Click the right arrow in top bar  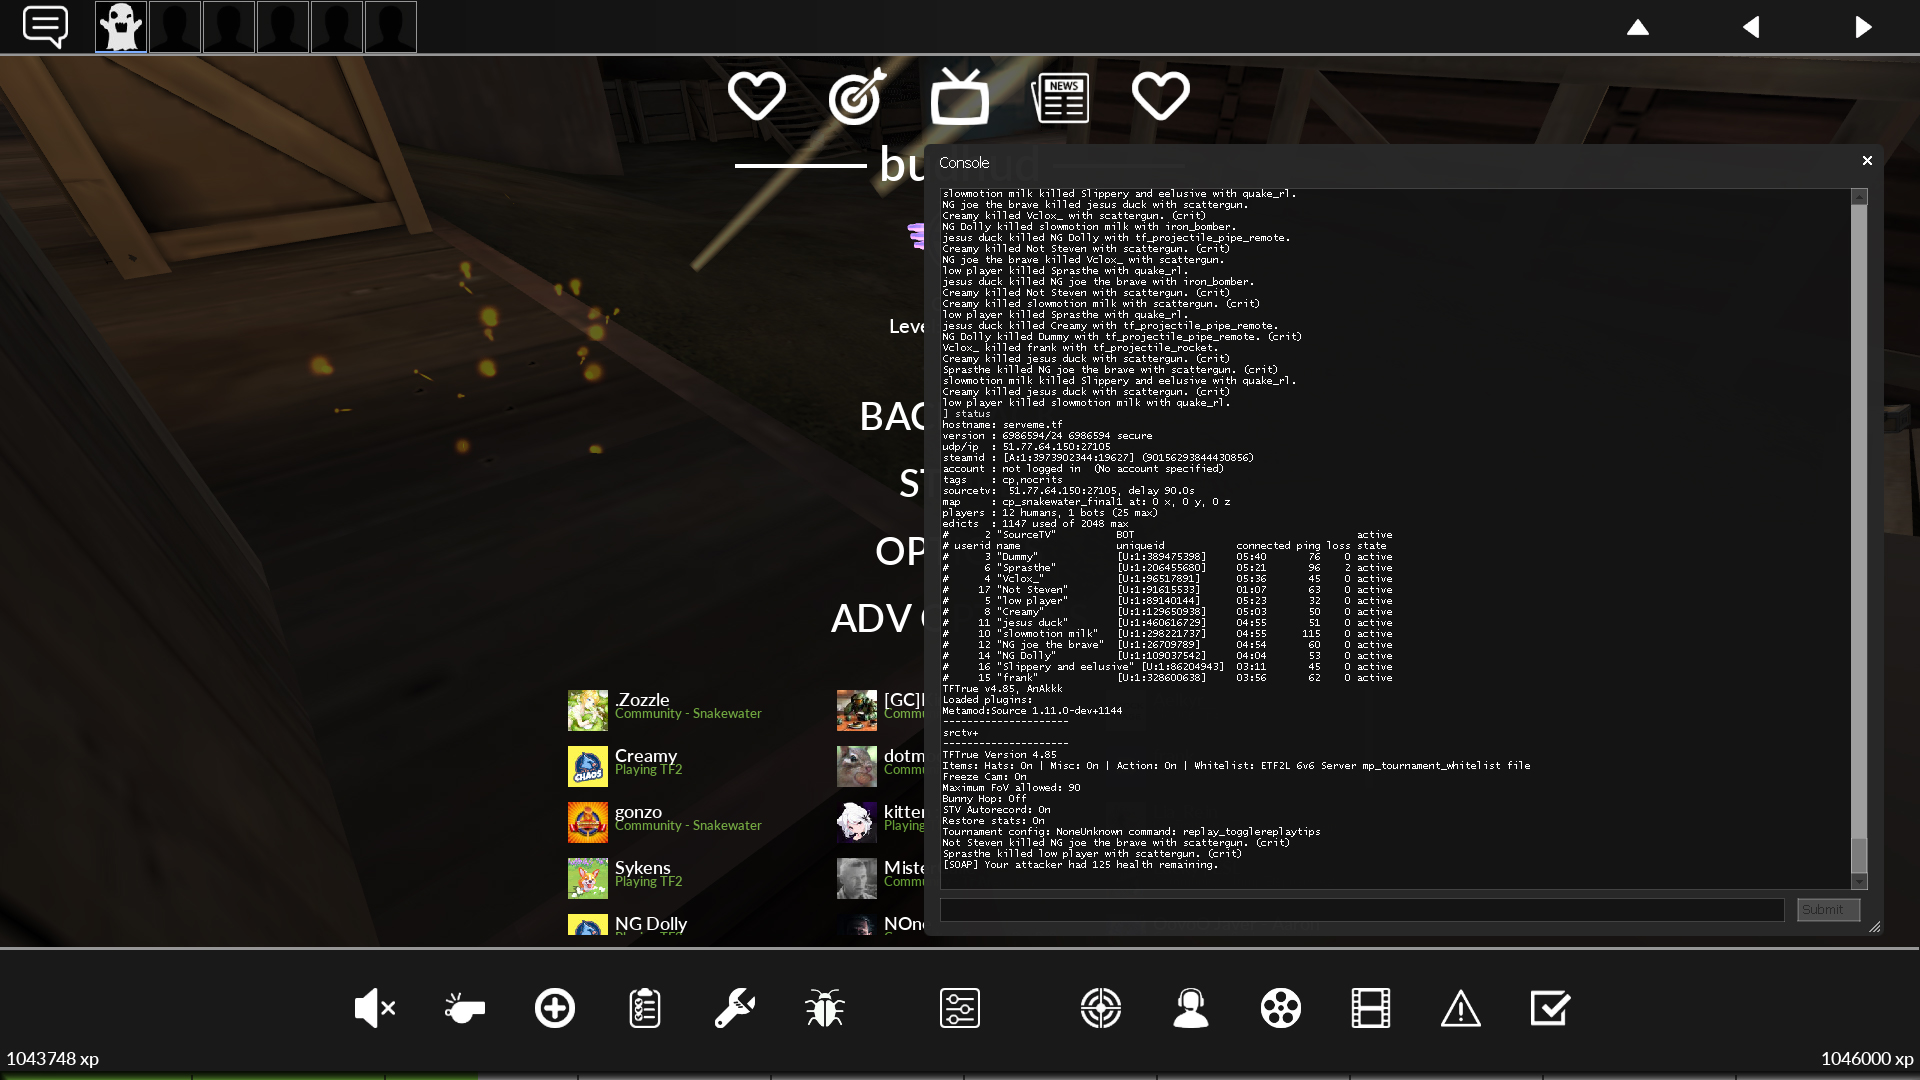click(1863, 27)
